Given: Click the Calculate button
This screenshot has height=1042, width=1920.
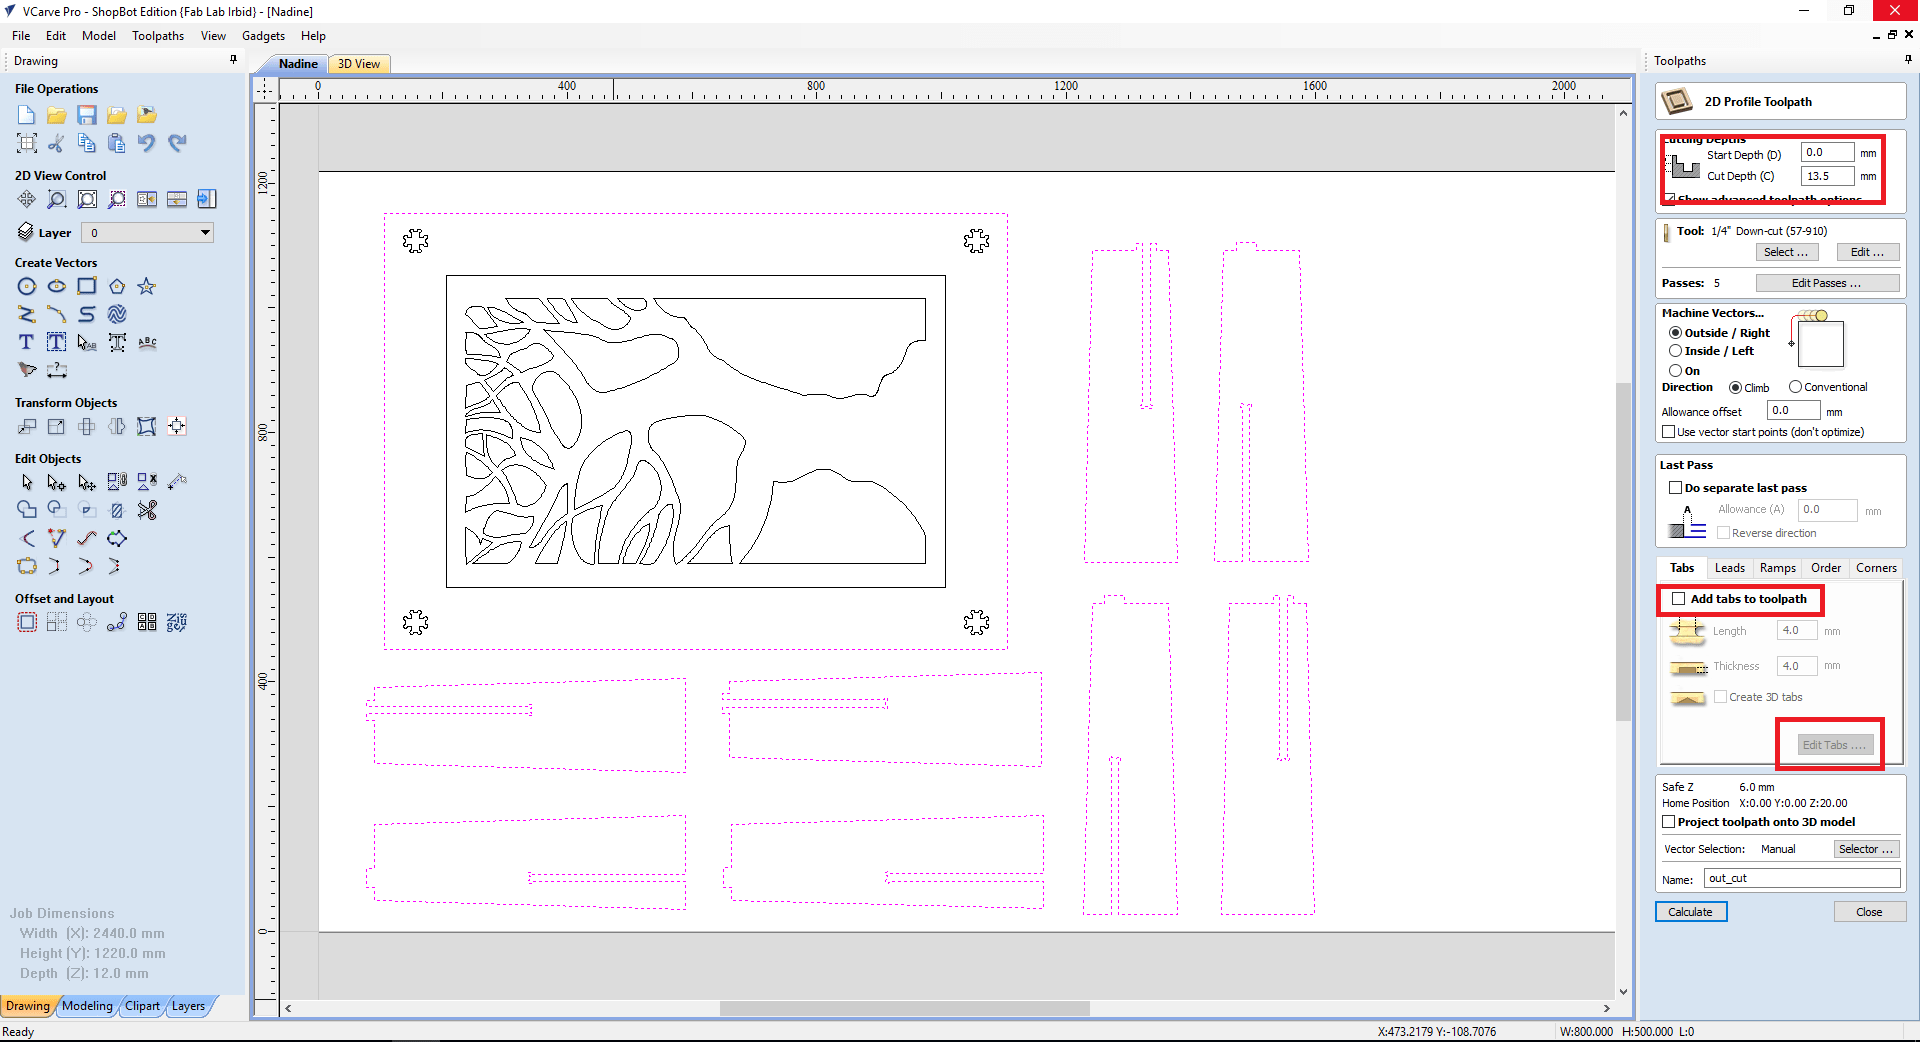Looking at the screenshot, I should pos(1690,912).
